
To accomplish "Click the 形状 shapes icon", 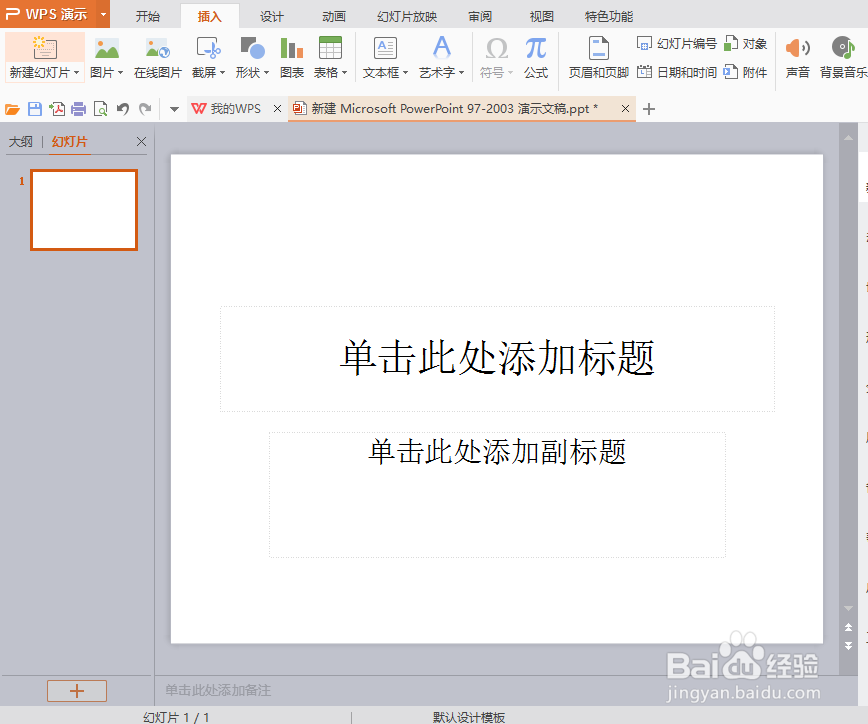I will [252, 48].
